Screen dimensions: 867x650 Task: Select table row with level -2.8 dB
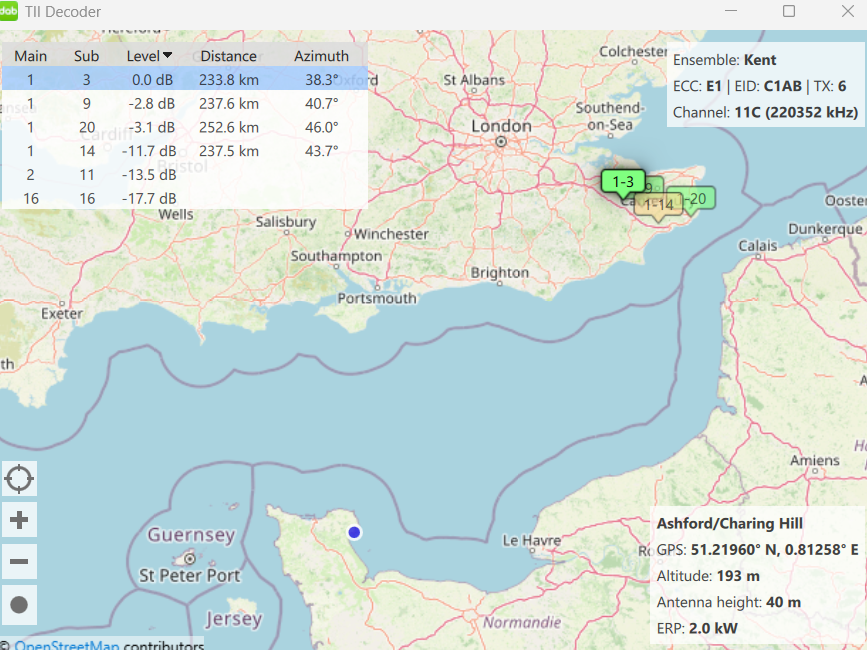click(x=185, y=103)
